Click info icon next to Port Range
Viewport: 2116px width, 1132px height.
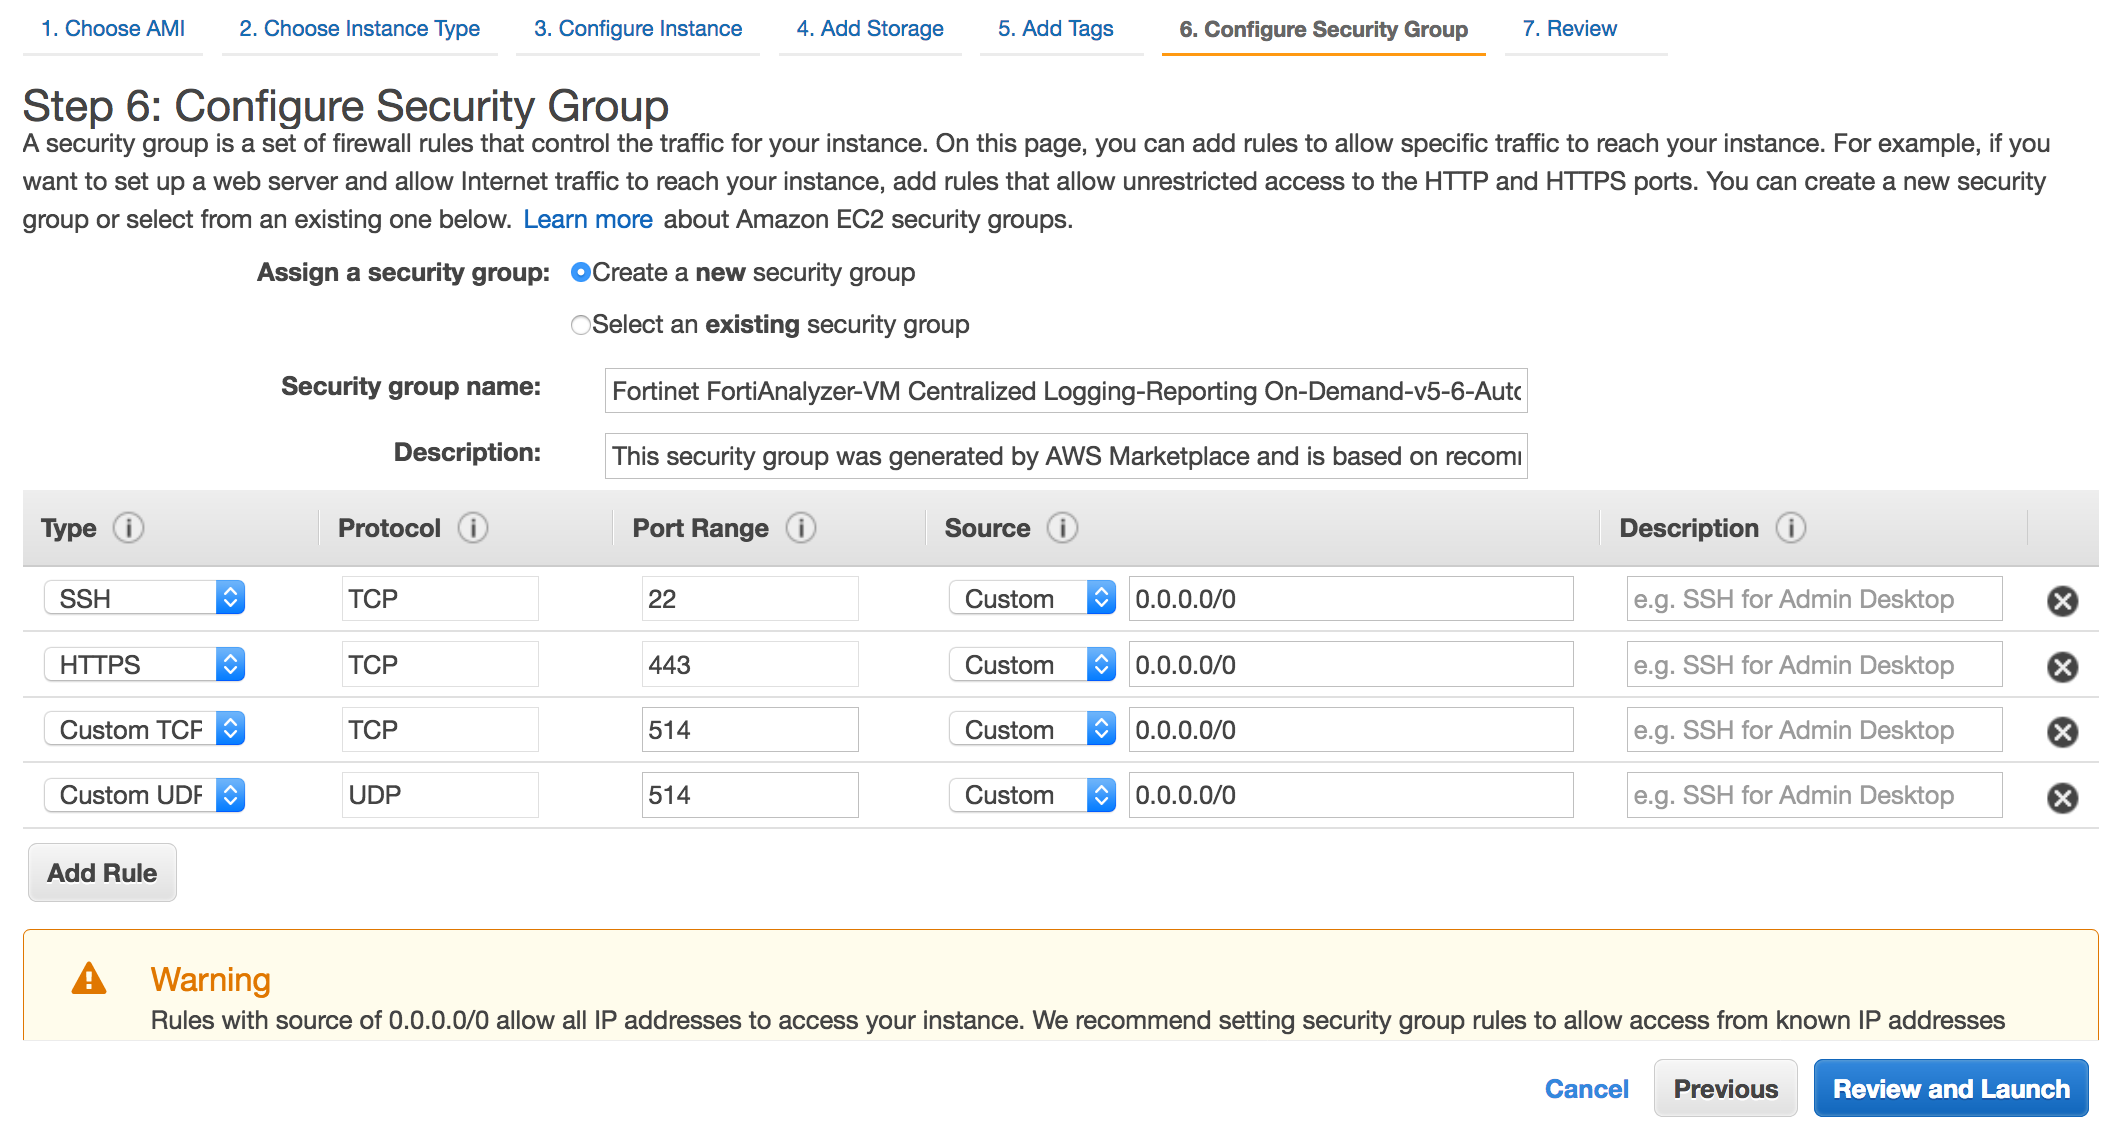coord(800,528)
